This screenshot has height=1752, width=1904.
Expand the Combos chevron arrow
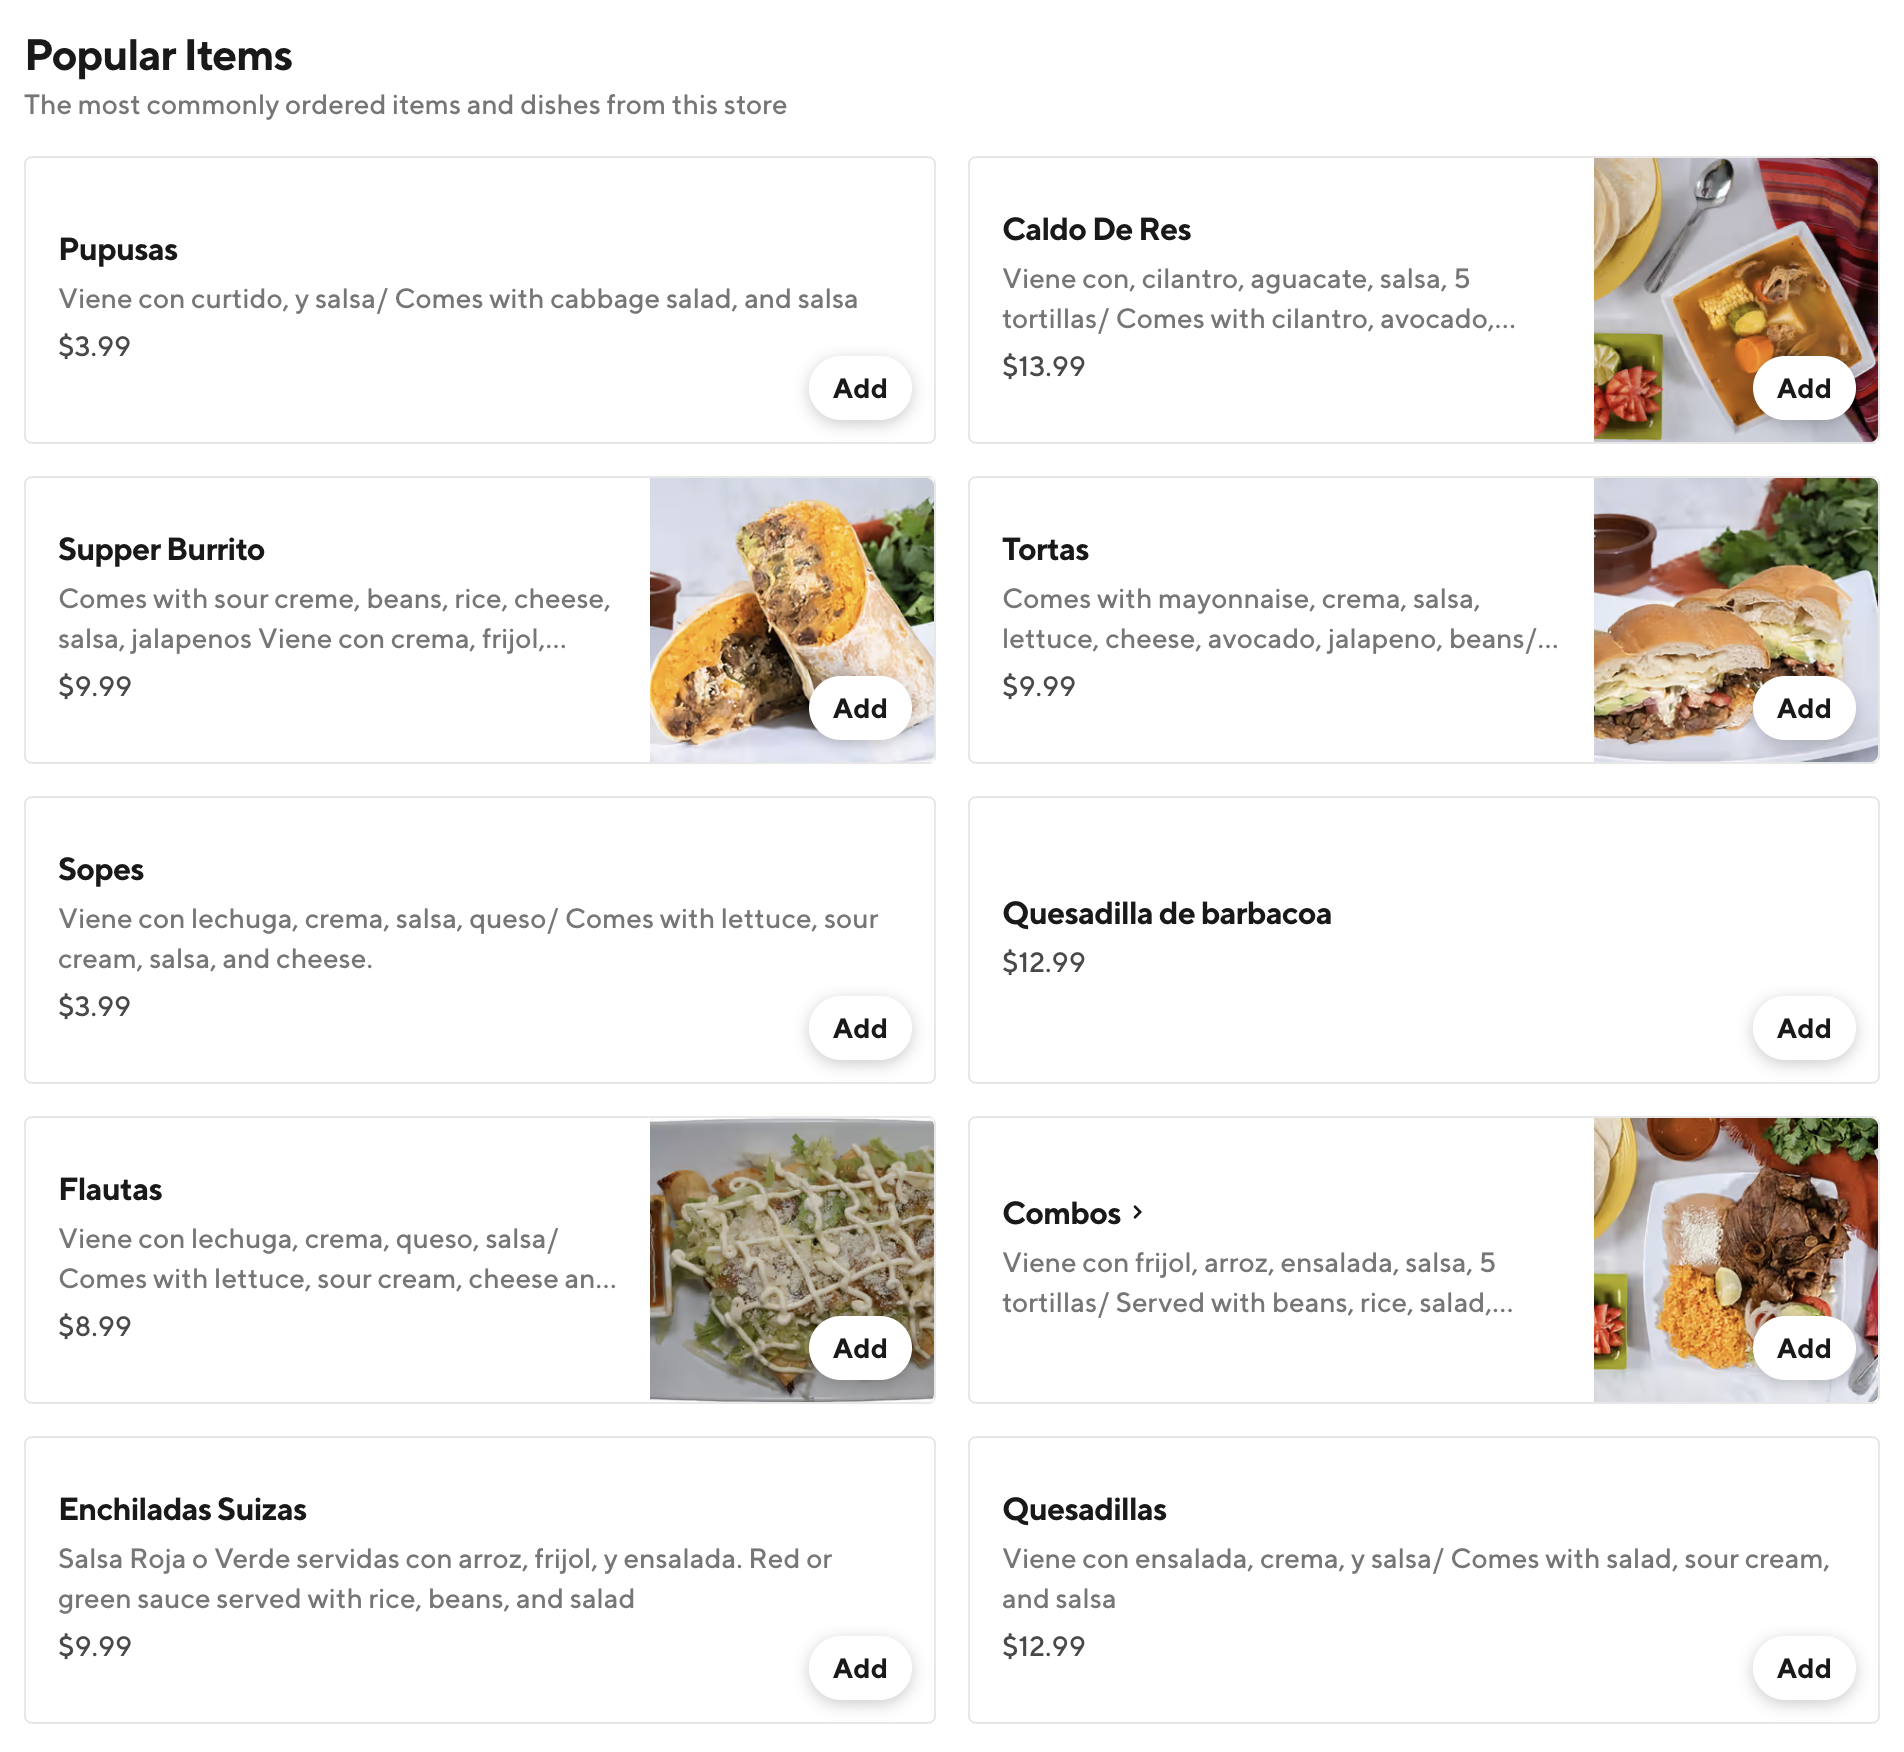point(1137,1212)
